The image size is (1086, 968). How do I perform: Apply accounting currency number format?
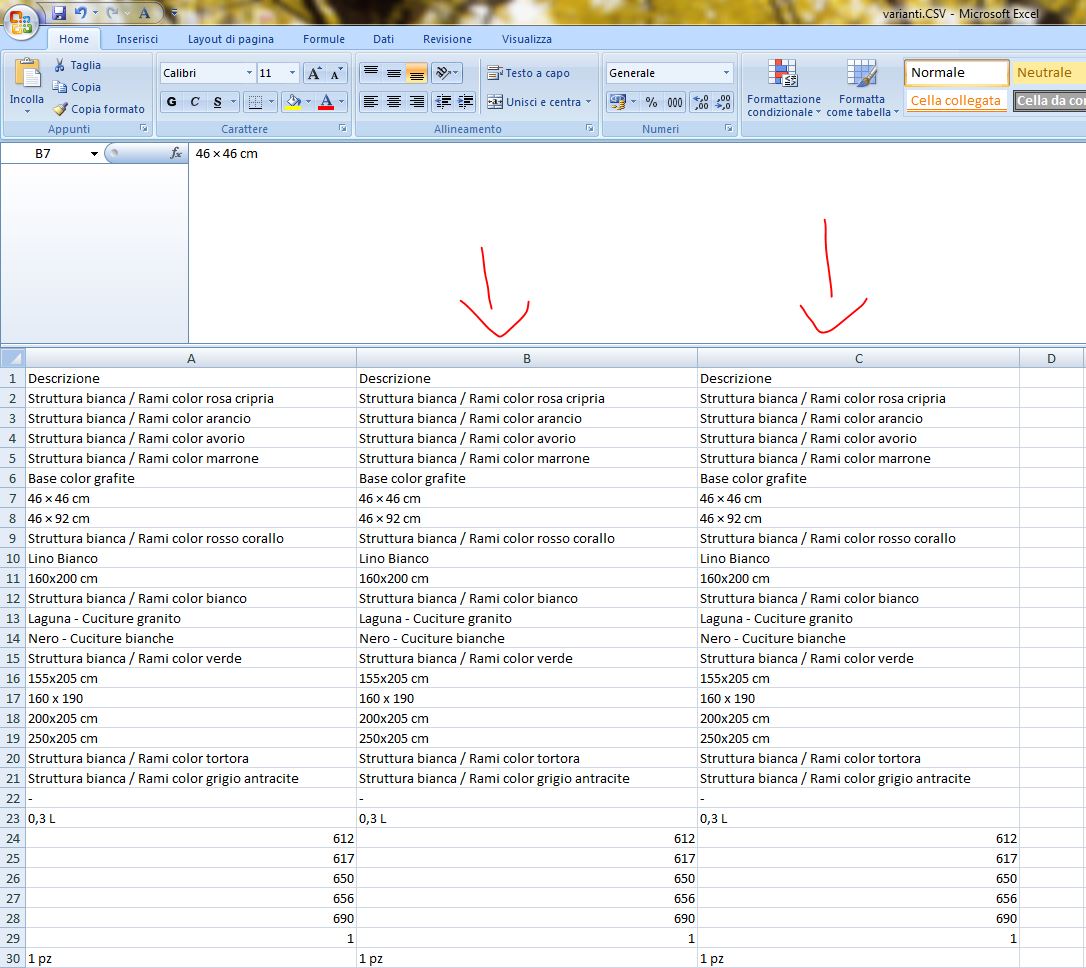[x=616, y=102]
